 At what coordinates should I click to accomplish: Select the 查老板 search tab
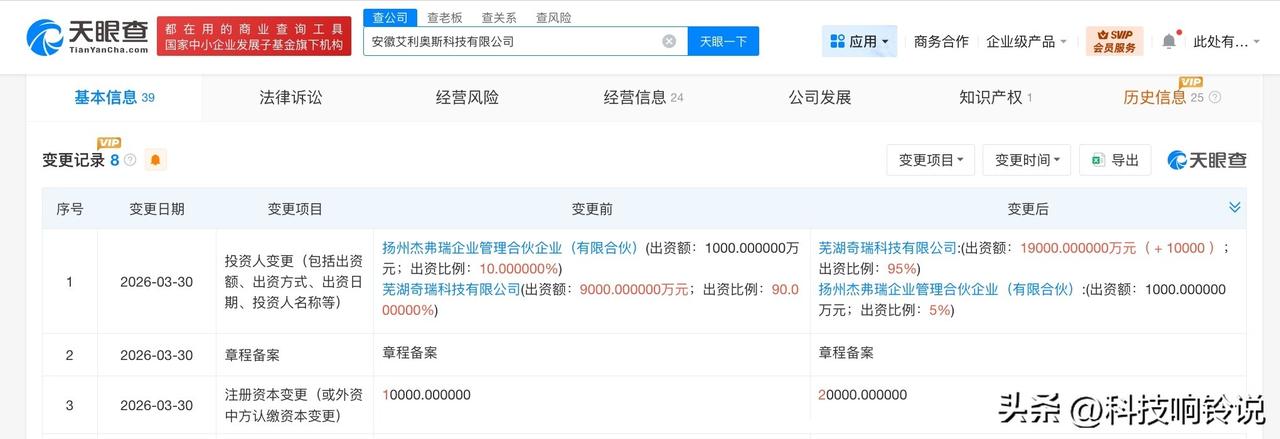click(x=444, y=17)
